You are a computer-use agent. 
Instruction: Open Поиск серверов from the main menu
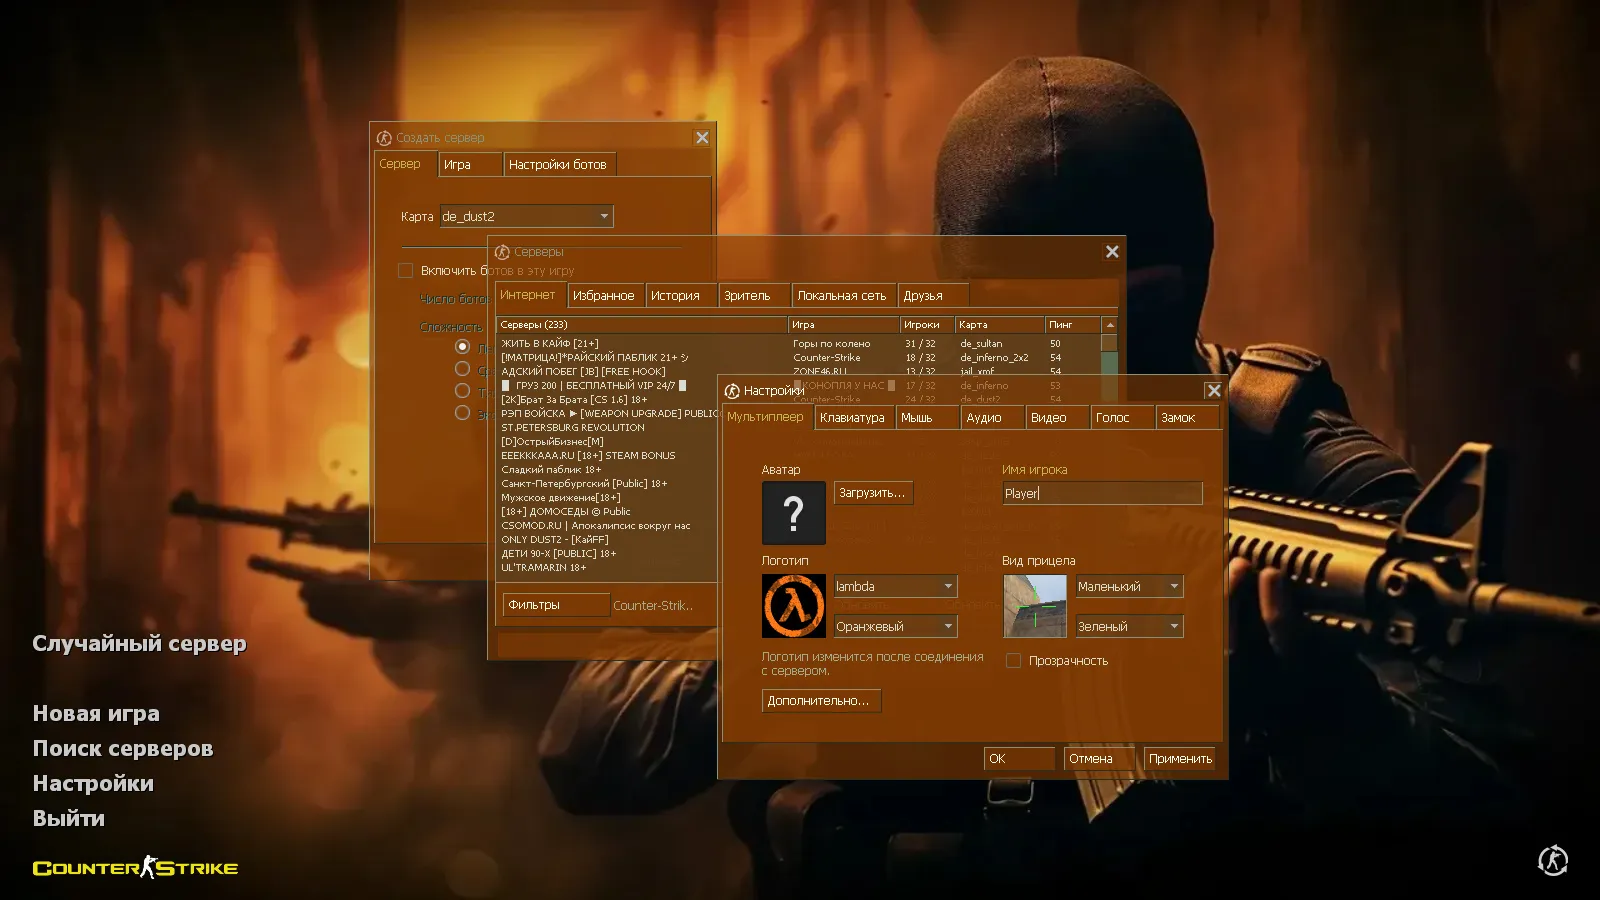122,748
